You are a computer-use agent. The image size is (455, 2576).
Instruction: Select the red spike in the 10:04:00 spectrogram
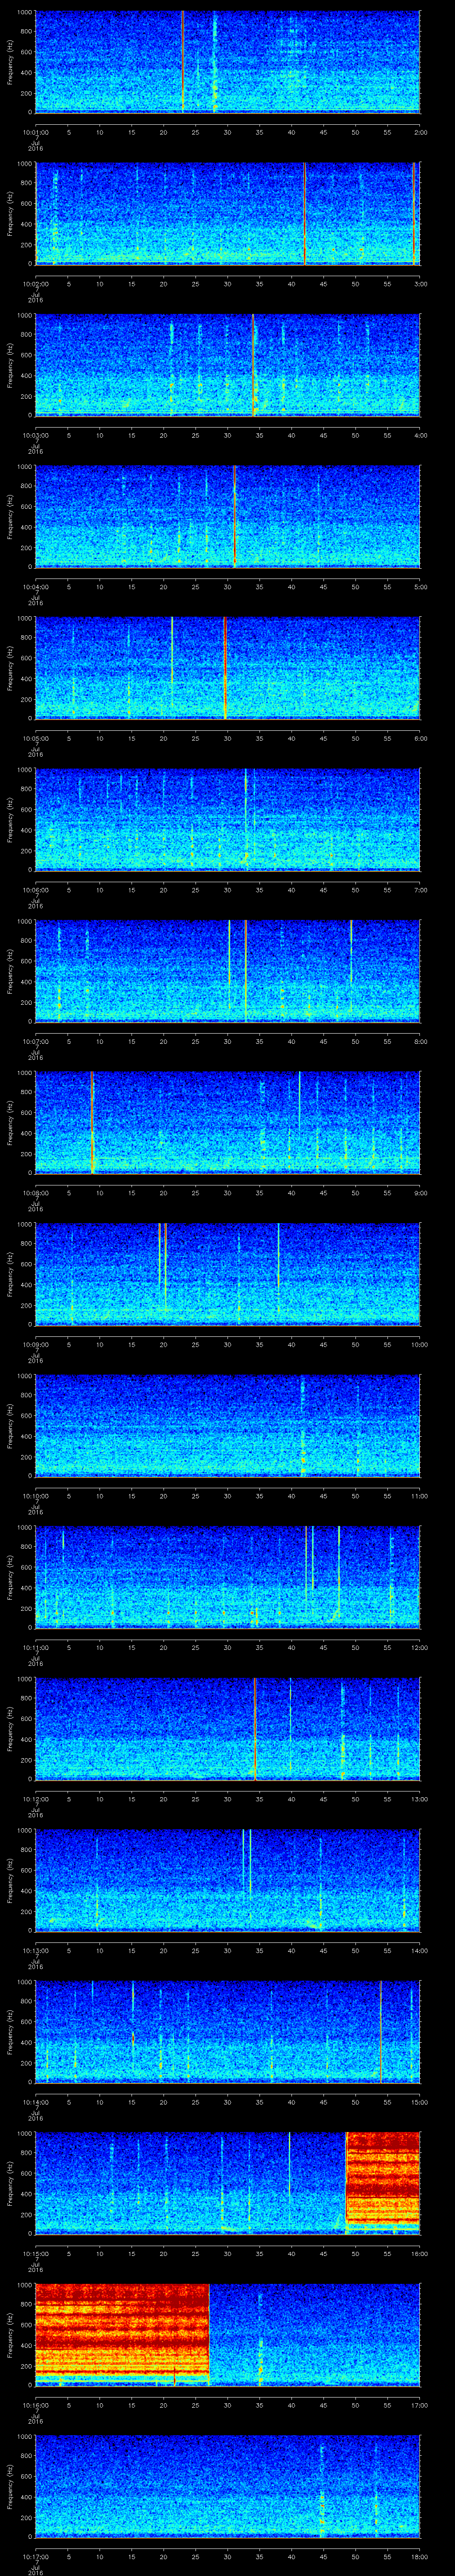234,516
